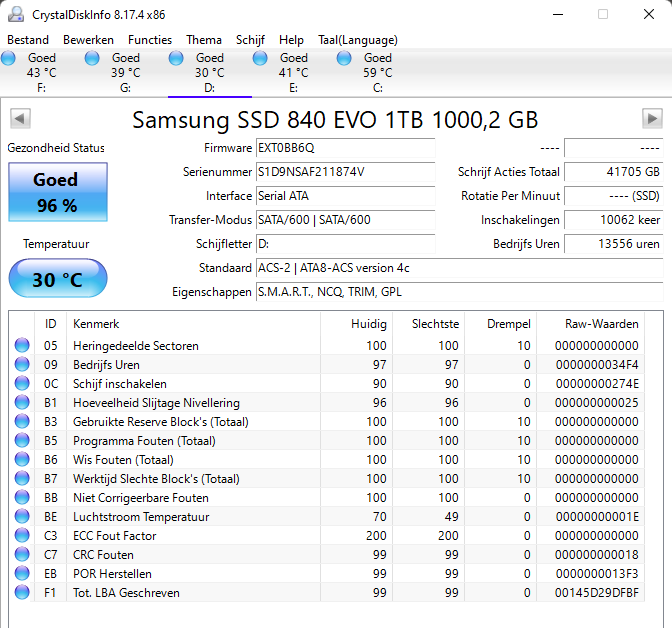This screenshot has width=672, height=628.
Task: Click status orb for Luchtstroom Temperatuur
Action: (22, 517)
